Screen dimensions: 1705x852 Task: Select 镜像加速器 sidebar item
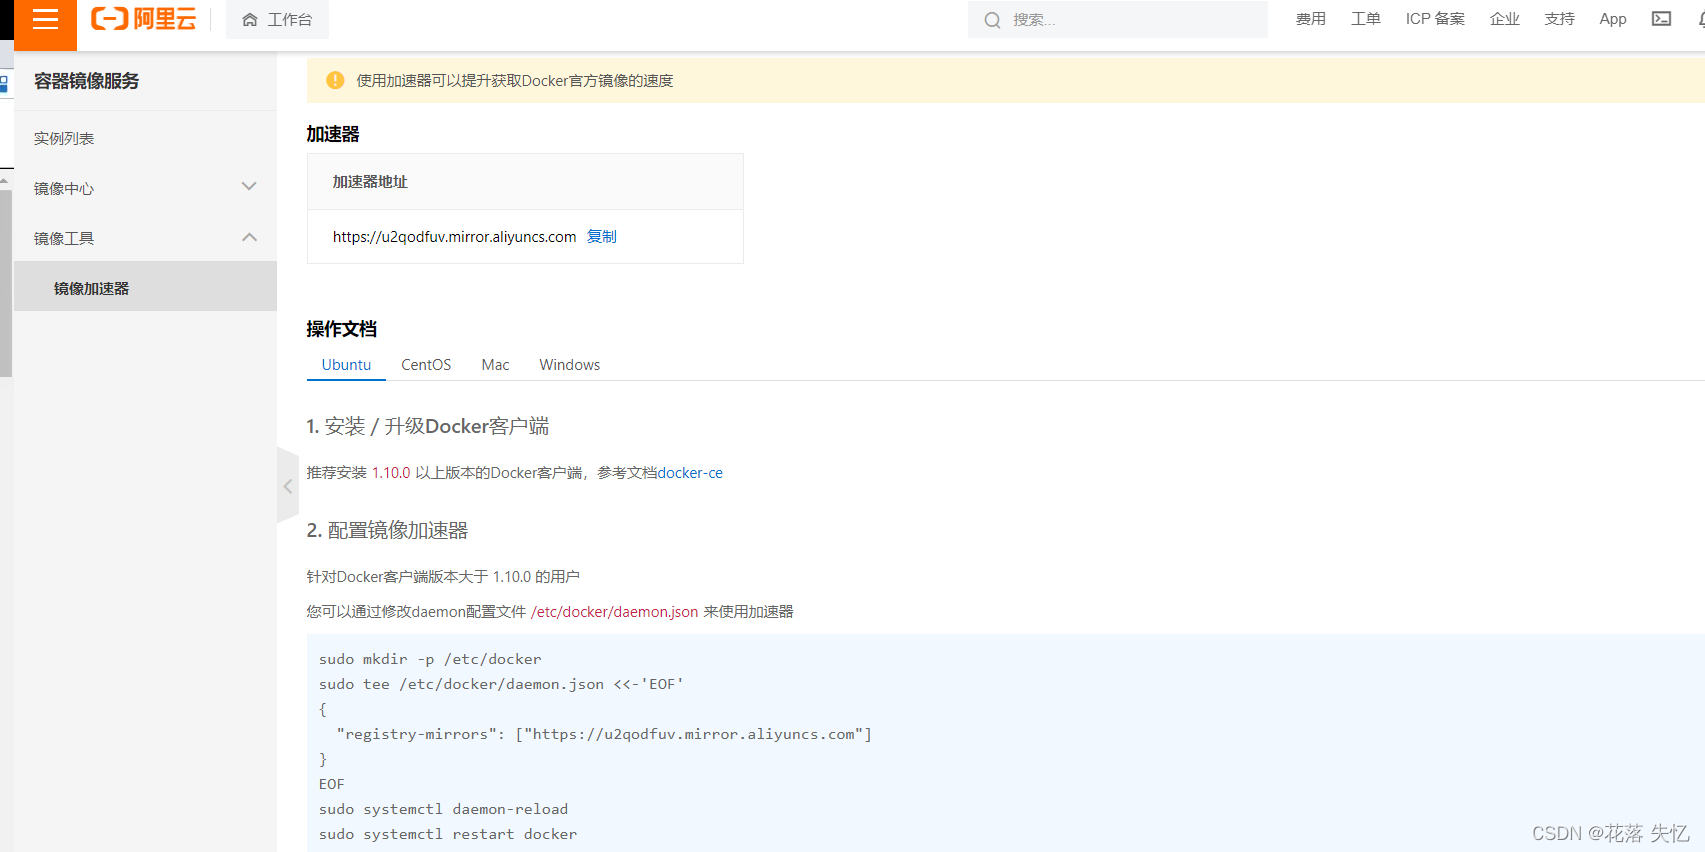pyautogui.click(x=145, y=288)
